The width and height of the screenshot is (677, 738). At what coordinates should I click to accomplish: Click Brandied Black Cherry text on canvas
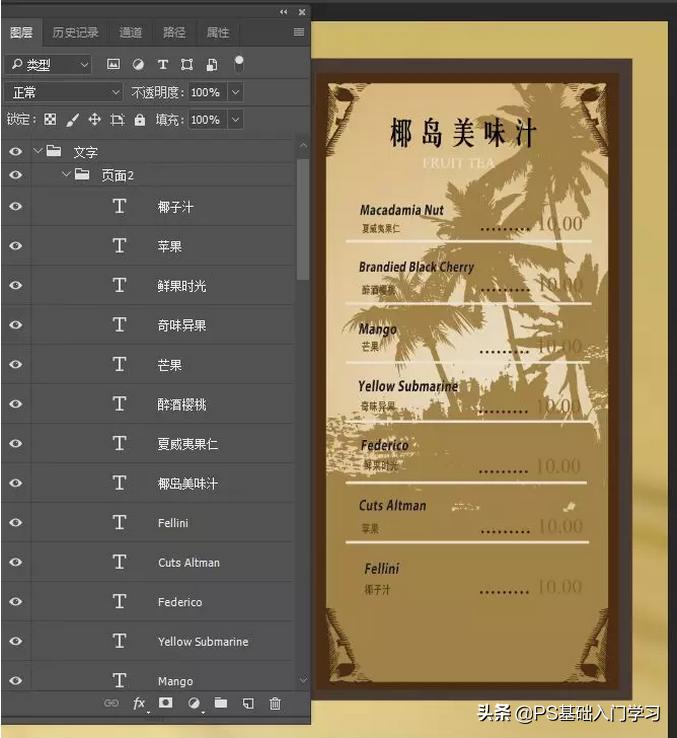click(416, 267)
